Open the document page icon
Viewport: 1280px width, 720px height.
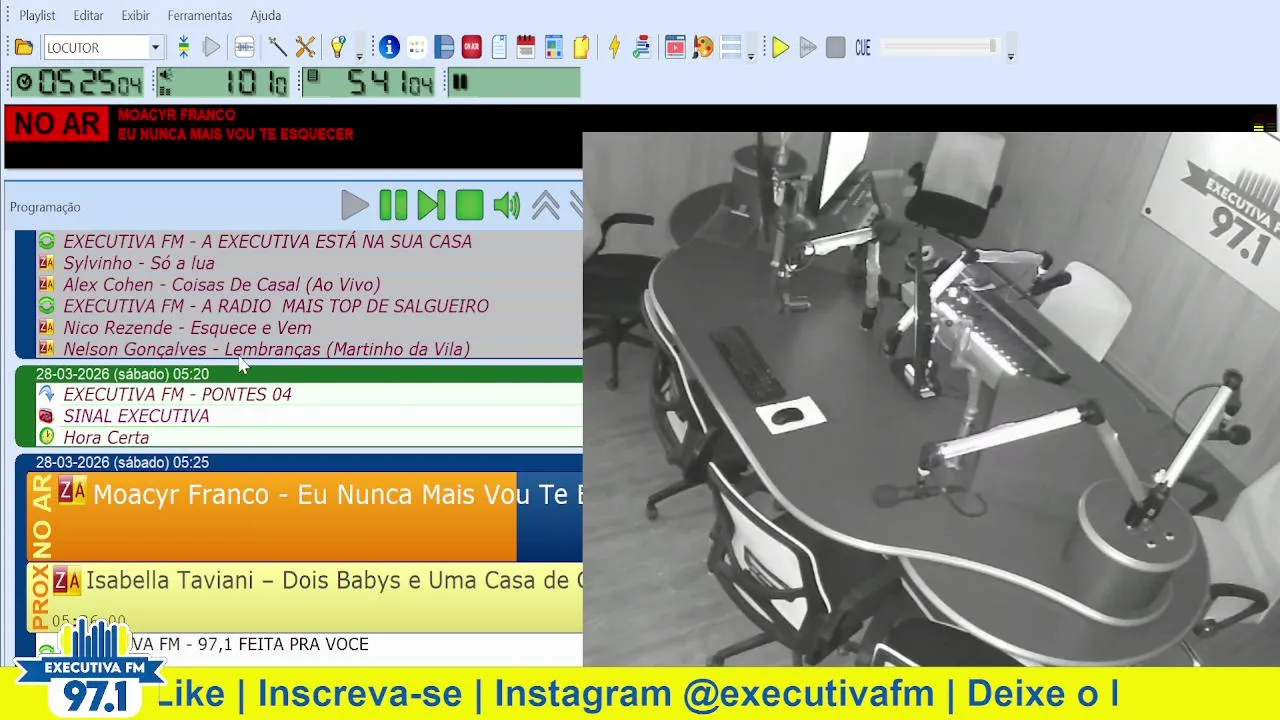click(x=499, y=47)
